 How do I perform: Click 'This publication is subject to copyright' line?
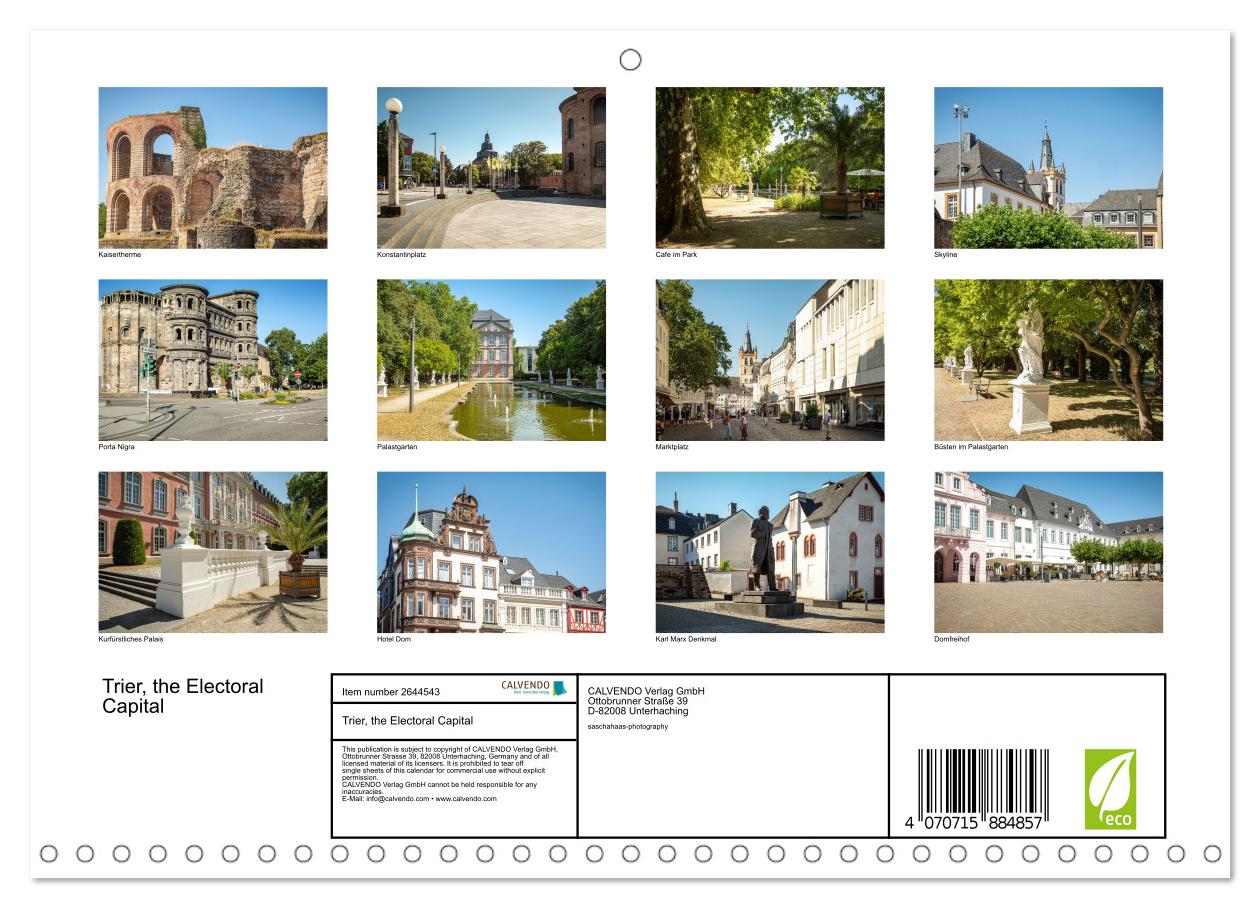click(x=450, y=748)
